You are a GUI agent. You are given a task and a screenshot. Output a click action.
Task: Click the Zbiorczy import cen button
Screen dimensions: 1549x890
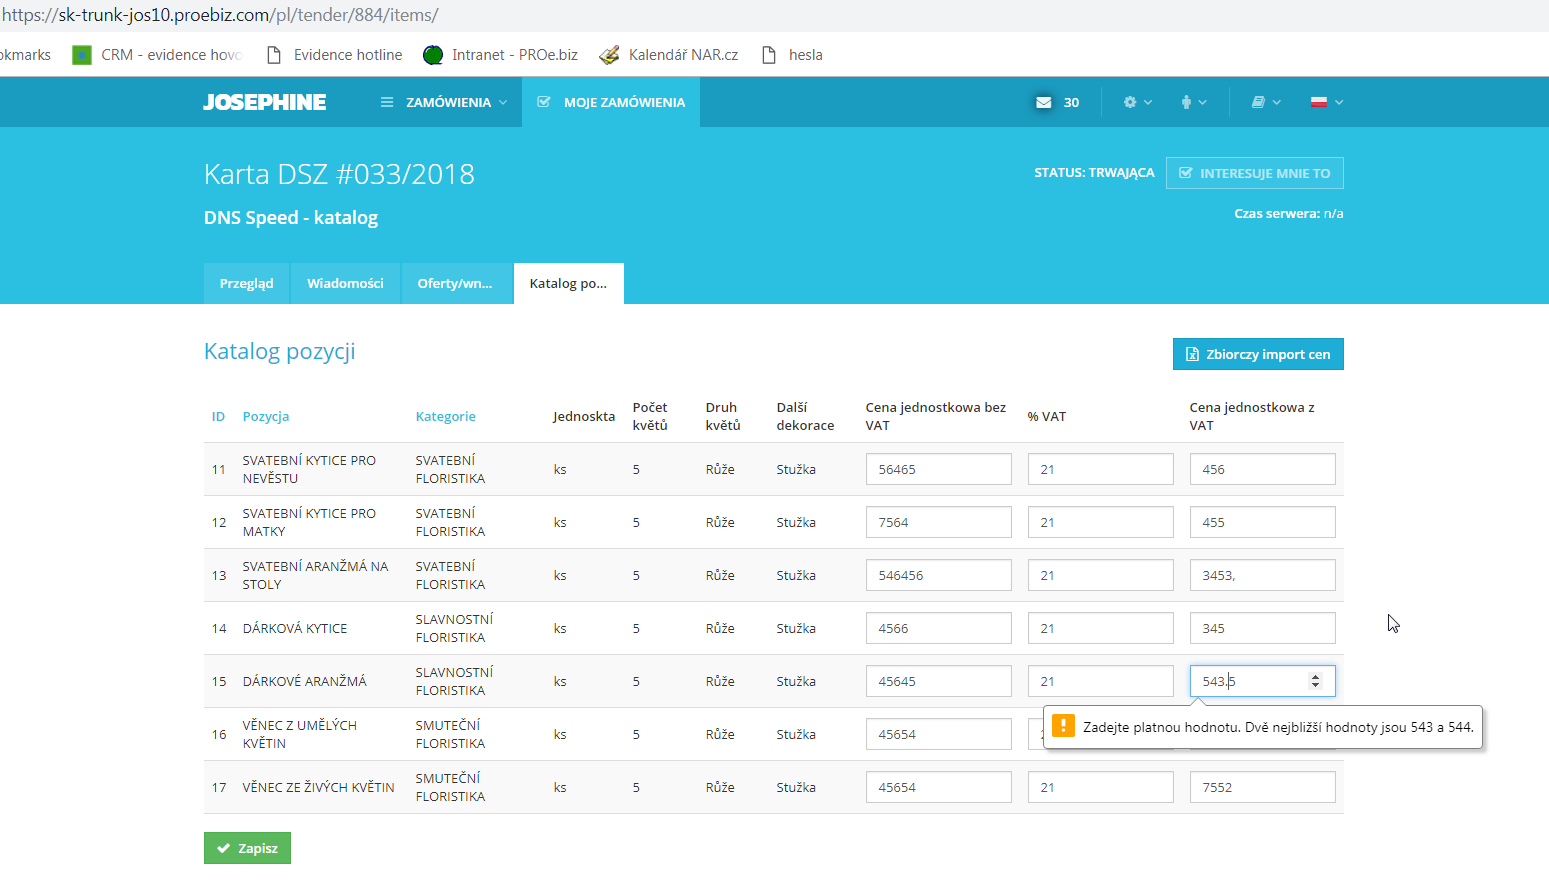(1257, 354)
